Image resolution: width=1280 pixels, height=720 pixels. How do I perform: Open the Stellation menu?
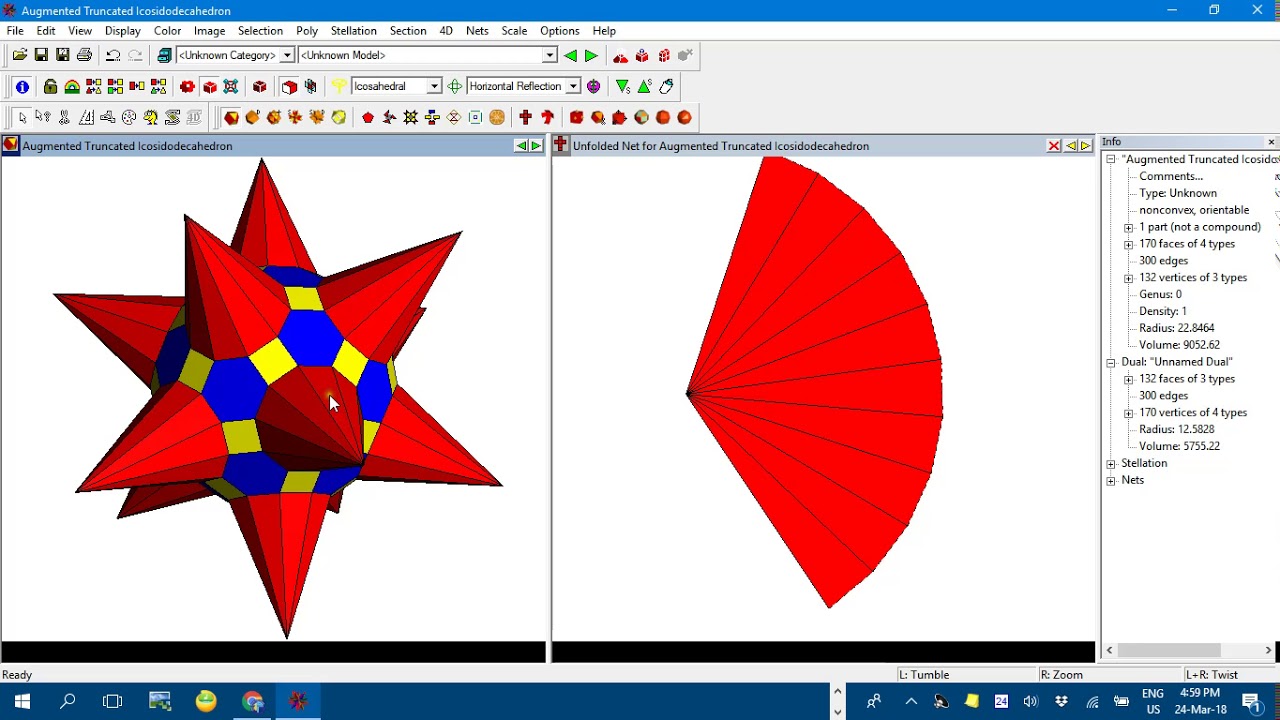click(x=354, y=31)
